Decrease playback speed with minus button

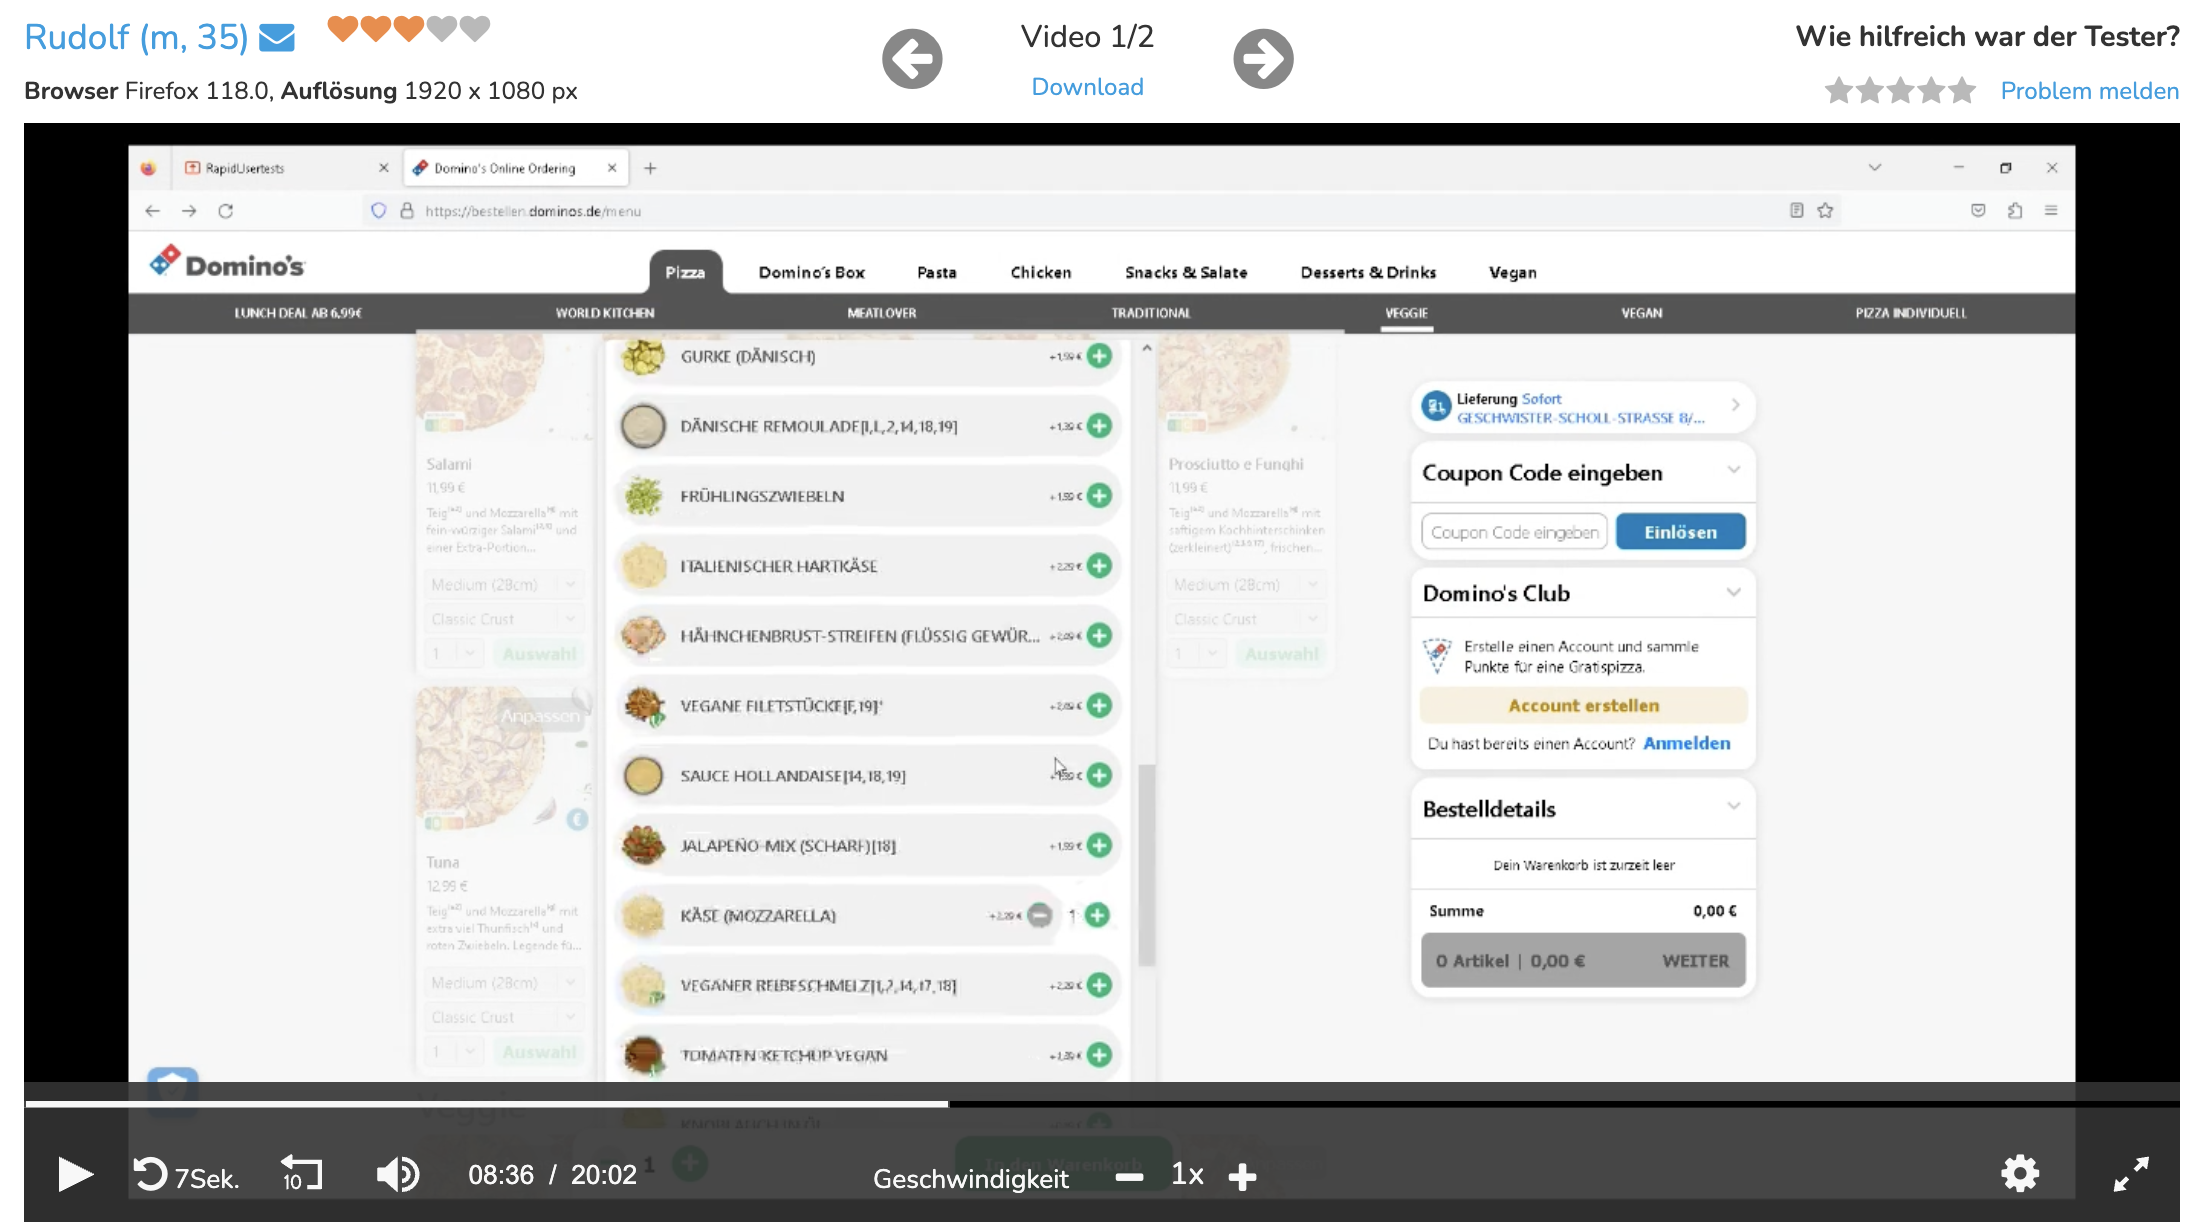tap(1129, 1177)
